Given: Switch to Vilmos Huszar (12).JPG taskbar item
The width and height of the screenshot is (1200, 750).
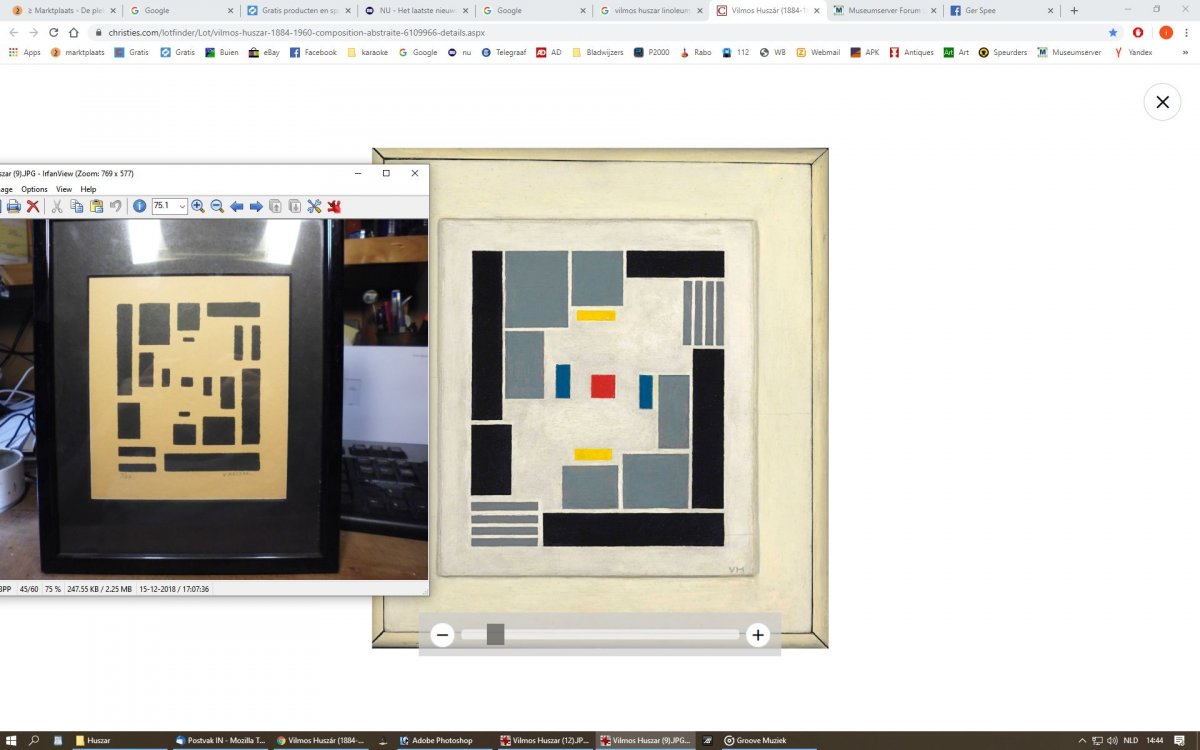Looking at the screenshot, I should click(546, 740).
